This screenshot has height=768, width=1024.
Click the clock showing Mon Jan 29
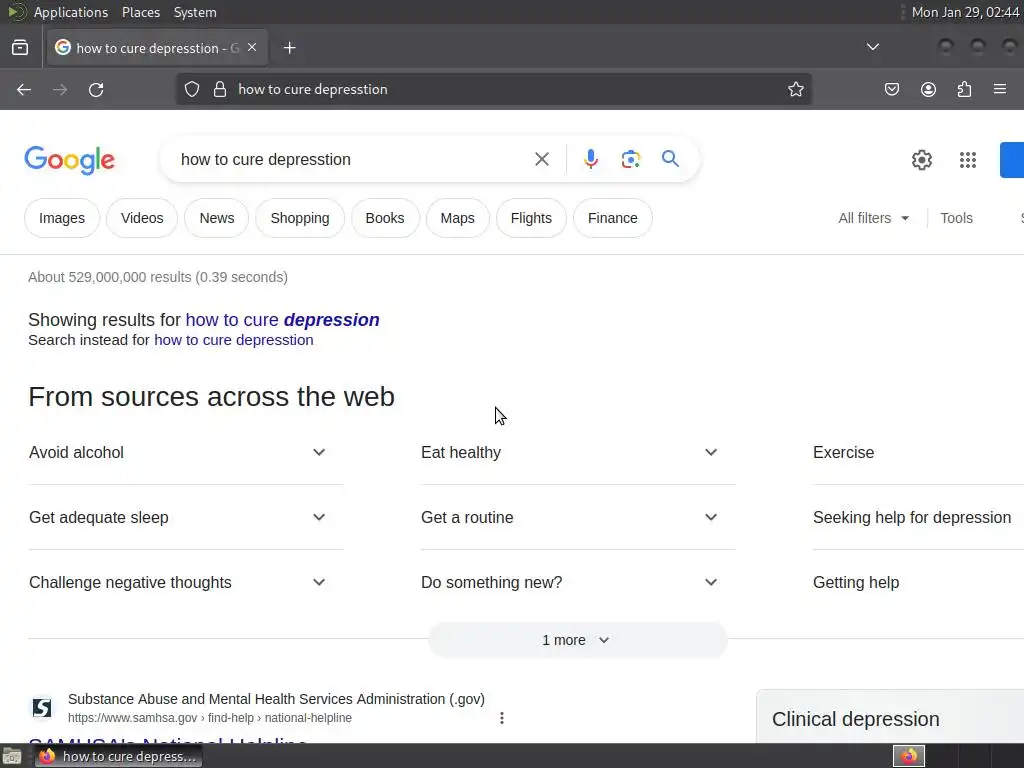(x=965, y=12)
